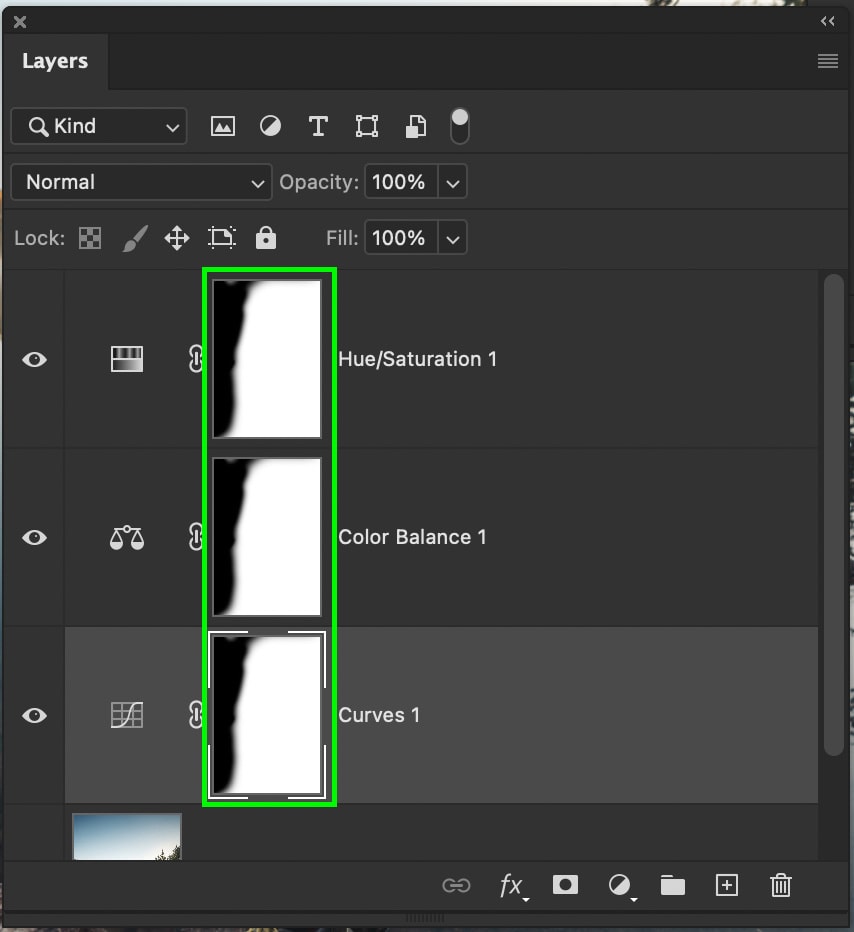854x932 pixels.
Task: Filter for smart objects icon
Action: 415,126
